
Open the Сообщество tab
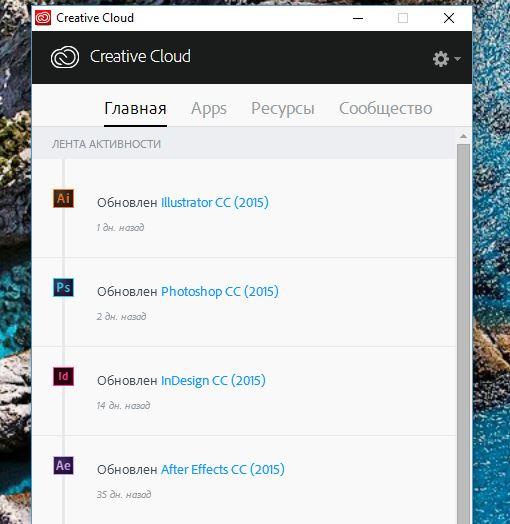[386, 108]
